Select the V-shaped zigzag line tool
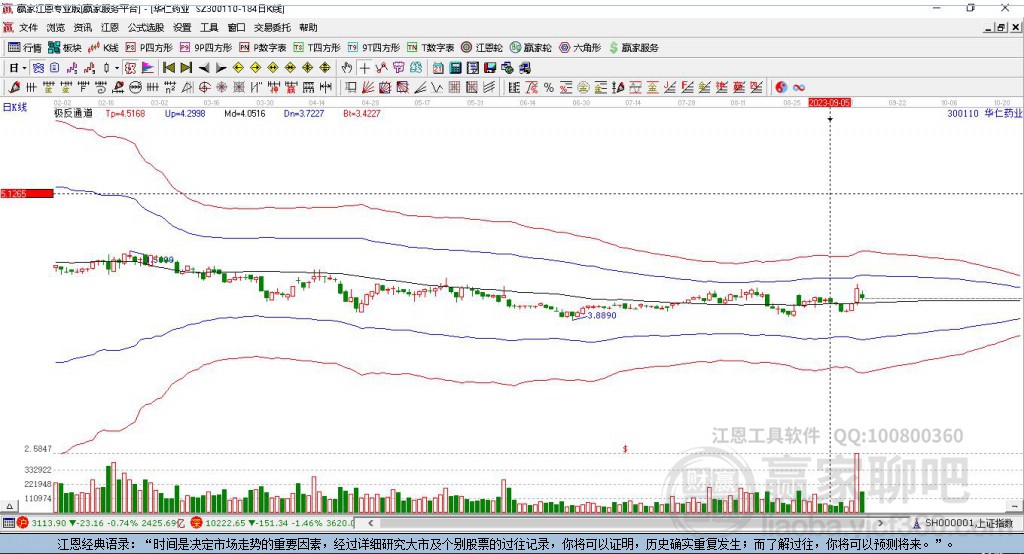The image size is (1024, 554). (437, 88)
